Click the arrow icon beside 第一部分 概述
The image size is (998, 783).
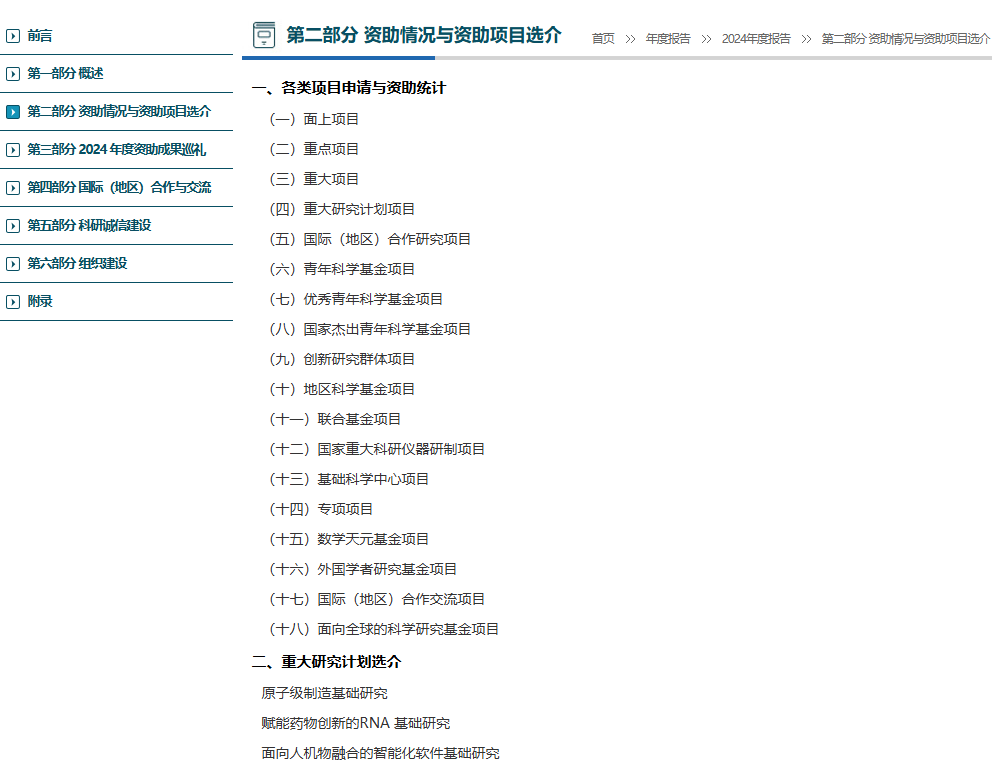[12, 73]
